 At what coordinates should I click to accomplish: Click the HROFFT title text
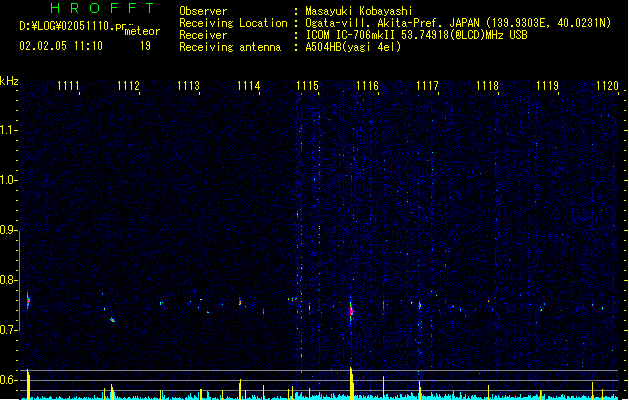[102, 8]
